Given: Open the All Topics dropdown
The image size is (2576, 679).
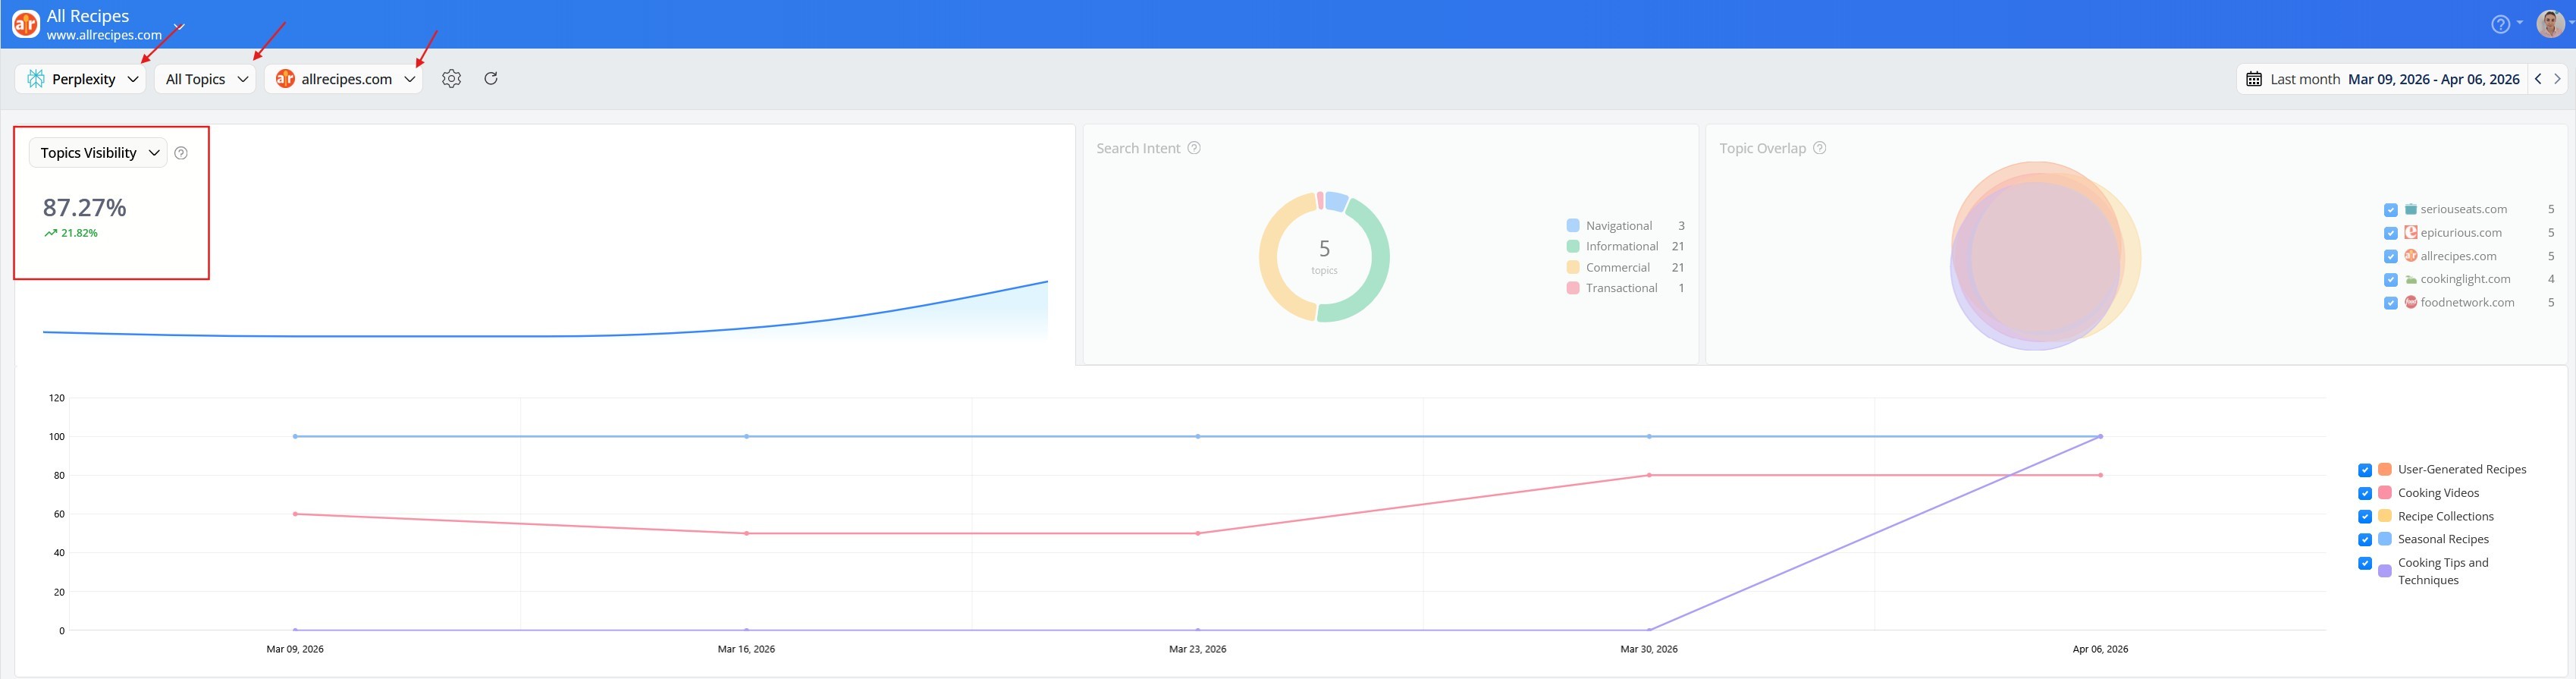Looking at the screenshot, I should 205,79.
